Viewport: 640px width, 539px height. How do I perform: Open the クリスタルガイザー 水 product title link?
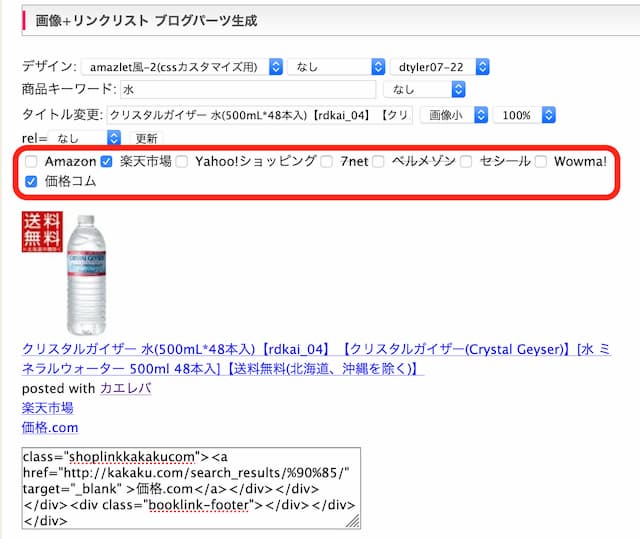[x=316, y=359]
